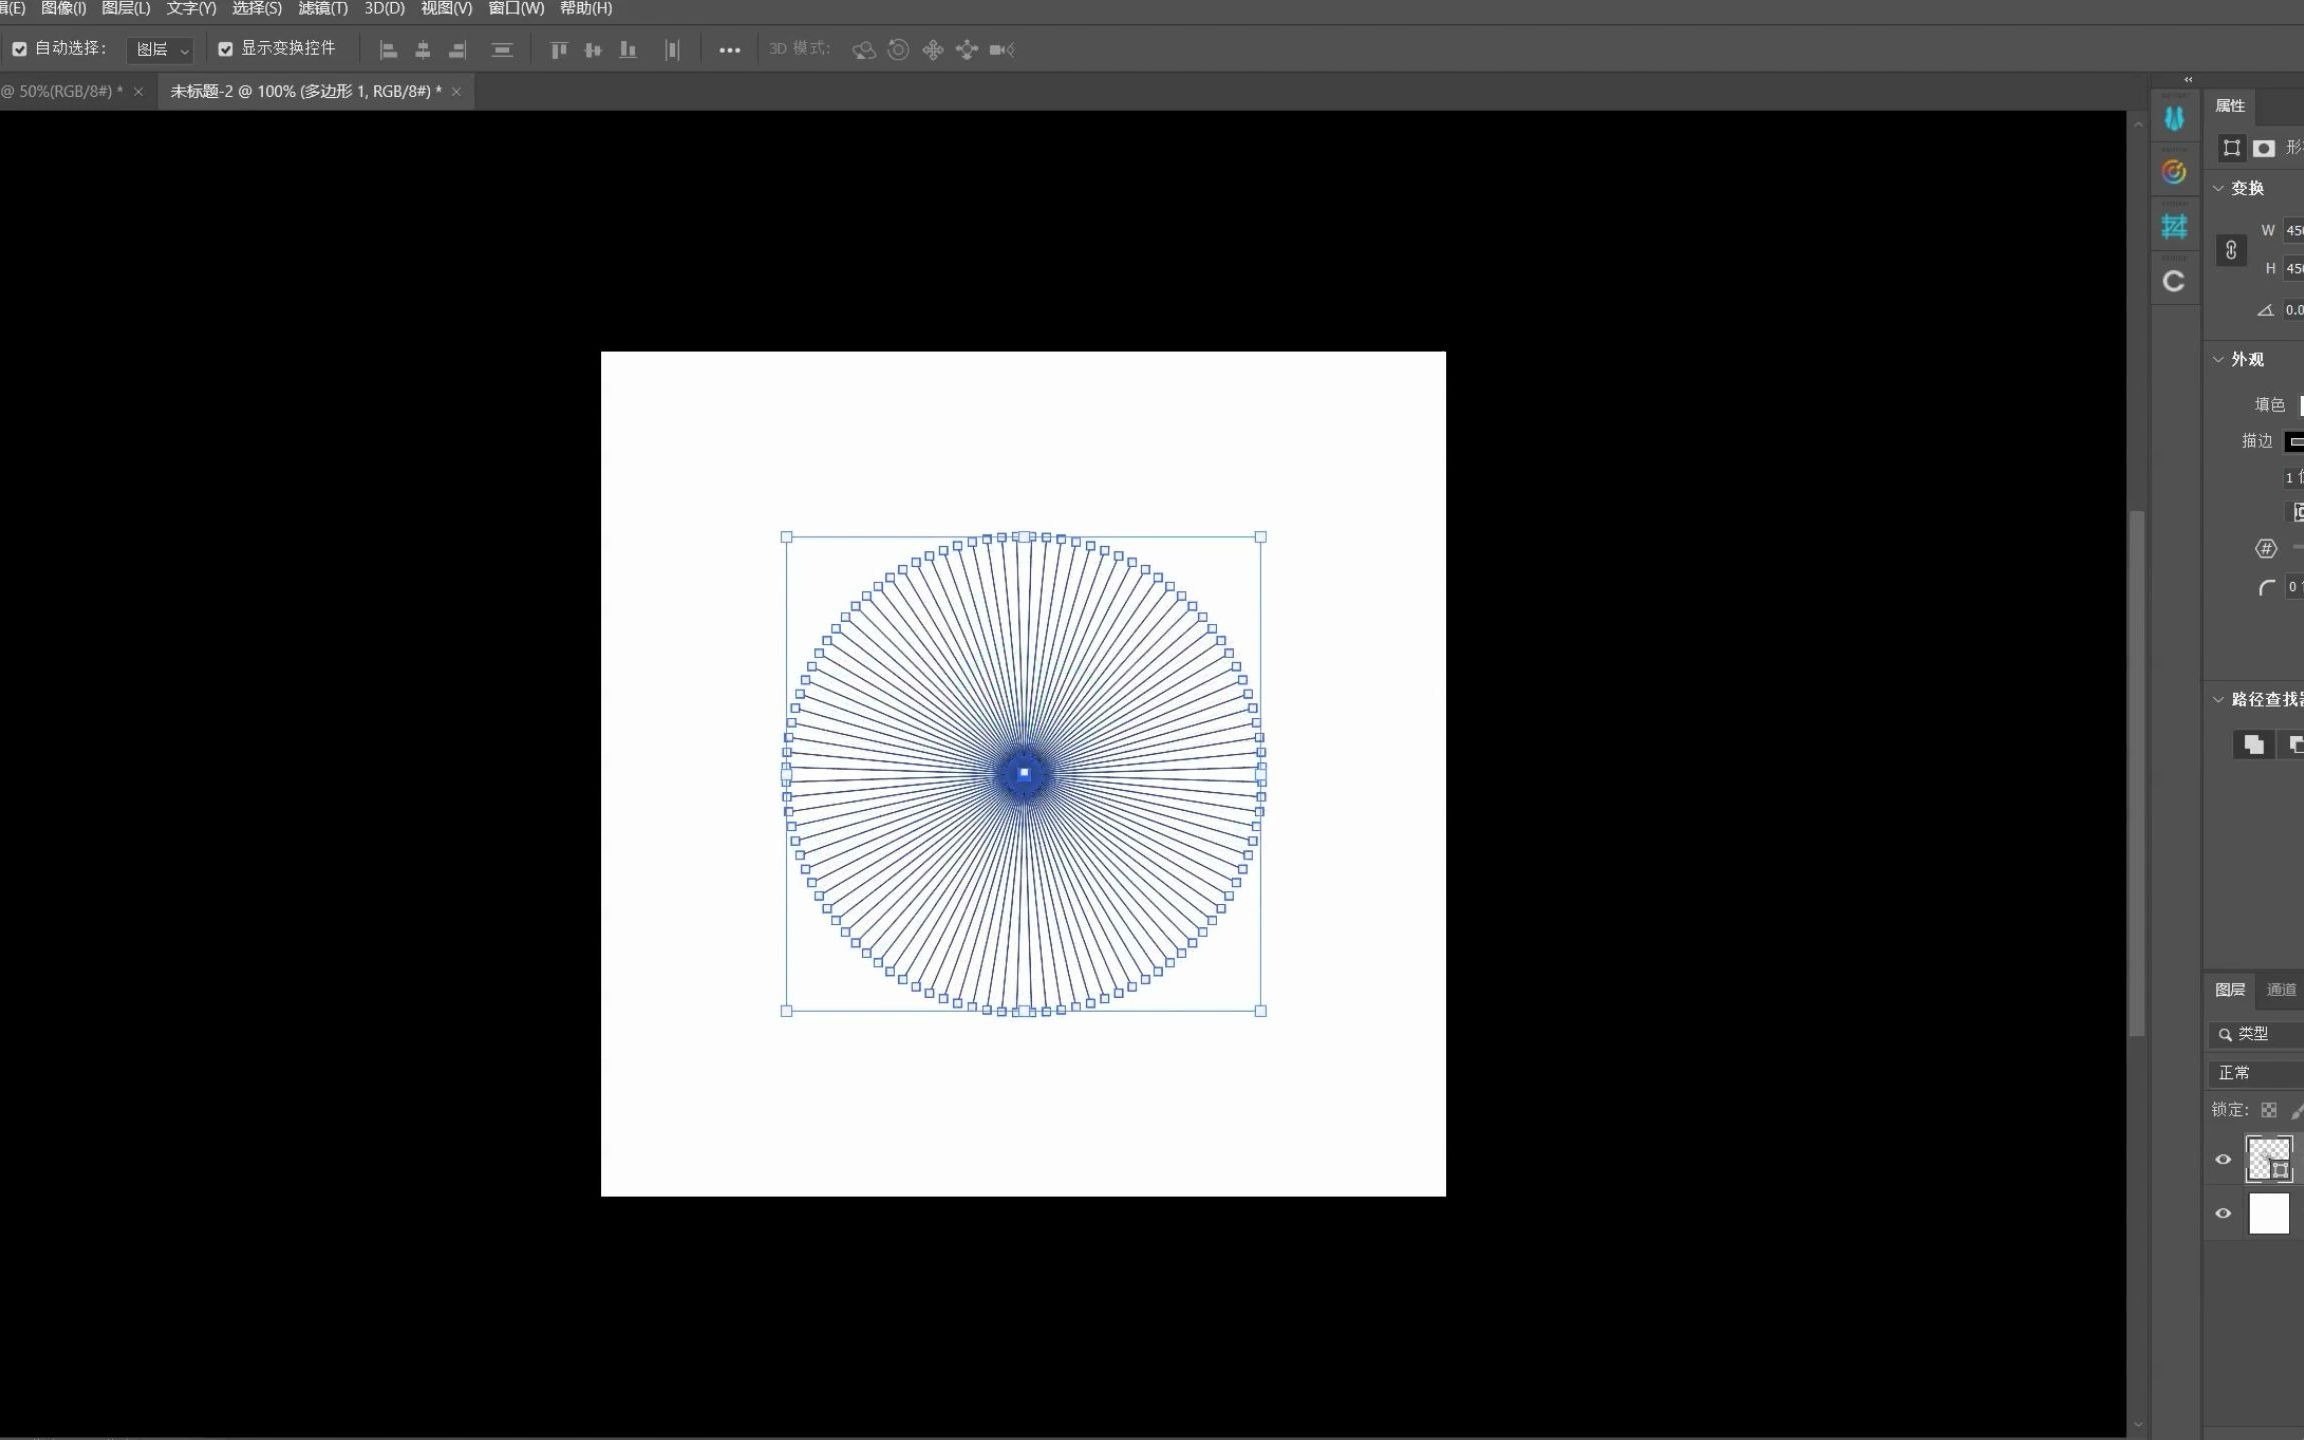The width and height of the screenshot is (2304, 1440).
Task: Switch to the 通道 tab
Action: click(2281, 990)
